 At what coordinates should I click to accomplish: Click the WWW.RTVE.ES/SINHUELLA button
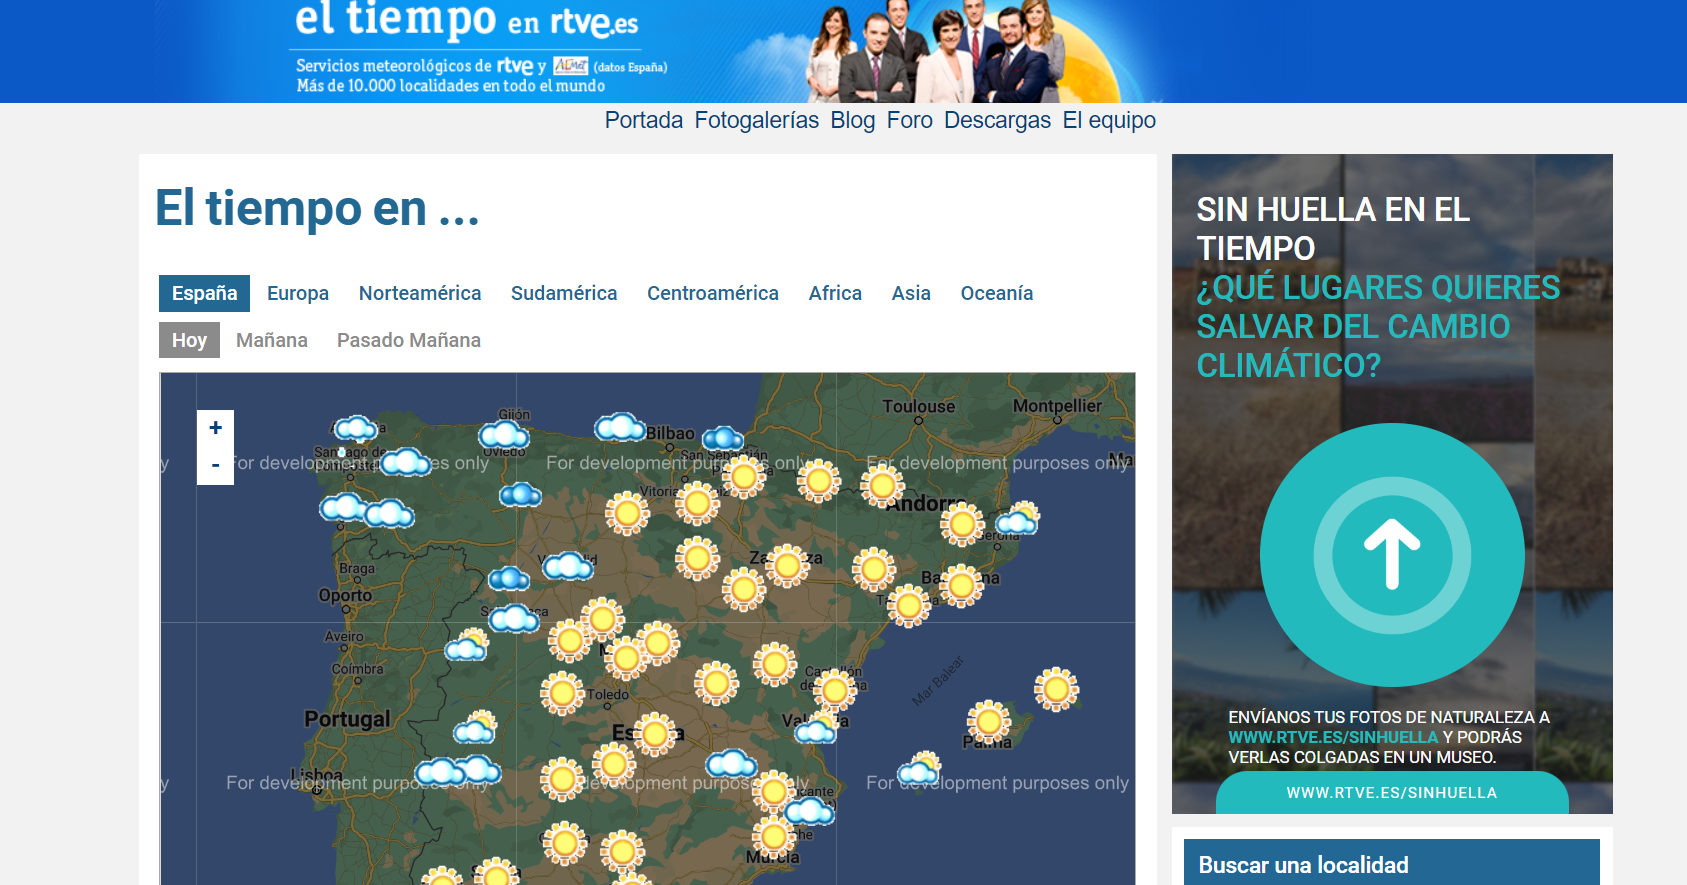point(1392,792)
